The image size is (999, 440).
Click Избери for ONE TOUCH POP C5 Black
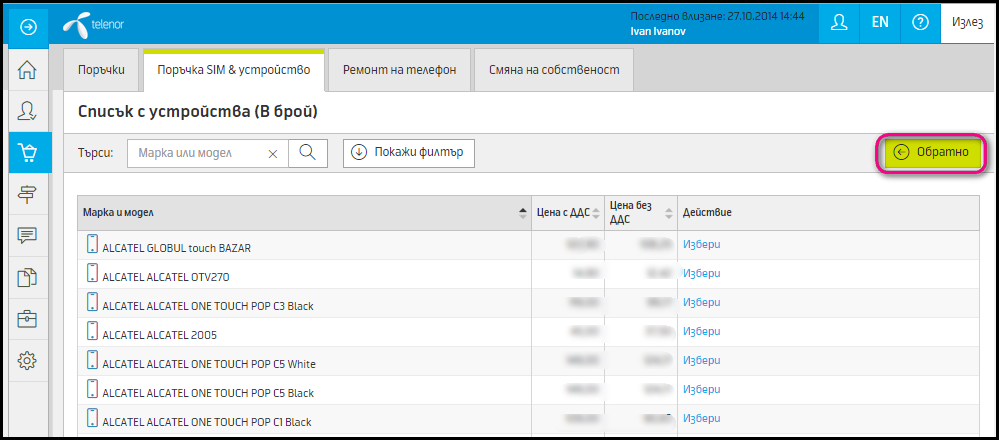[701, 390]
